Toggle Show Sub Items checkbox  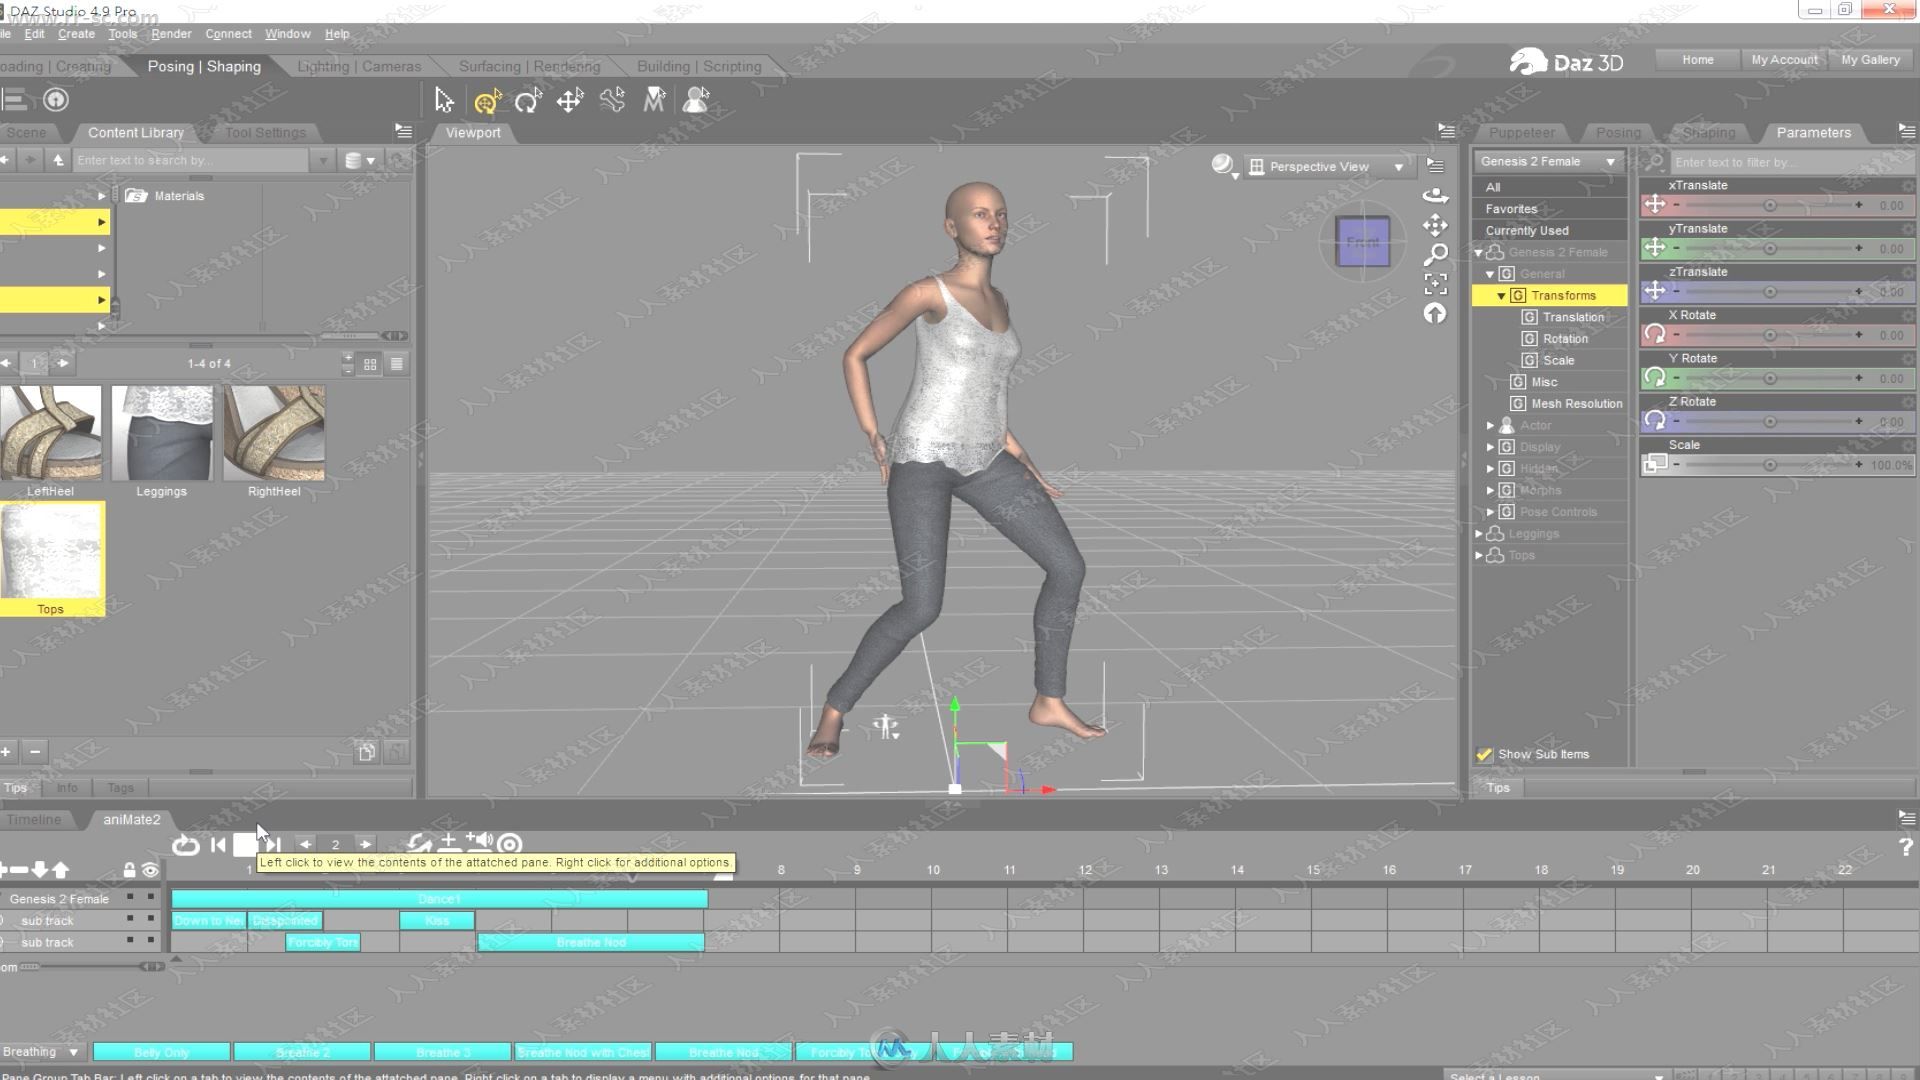click(x=1484, y=753)
